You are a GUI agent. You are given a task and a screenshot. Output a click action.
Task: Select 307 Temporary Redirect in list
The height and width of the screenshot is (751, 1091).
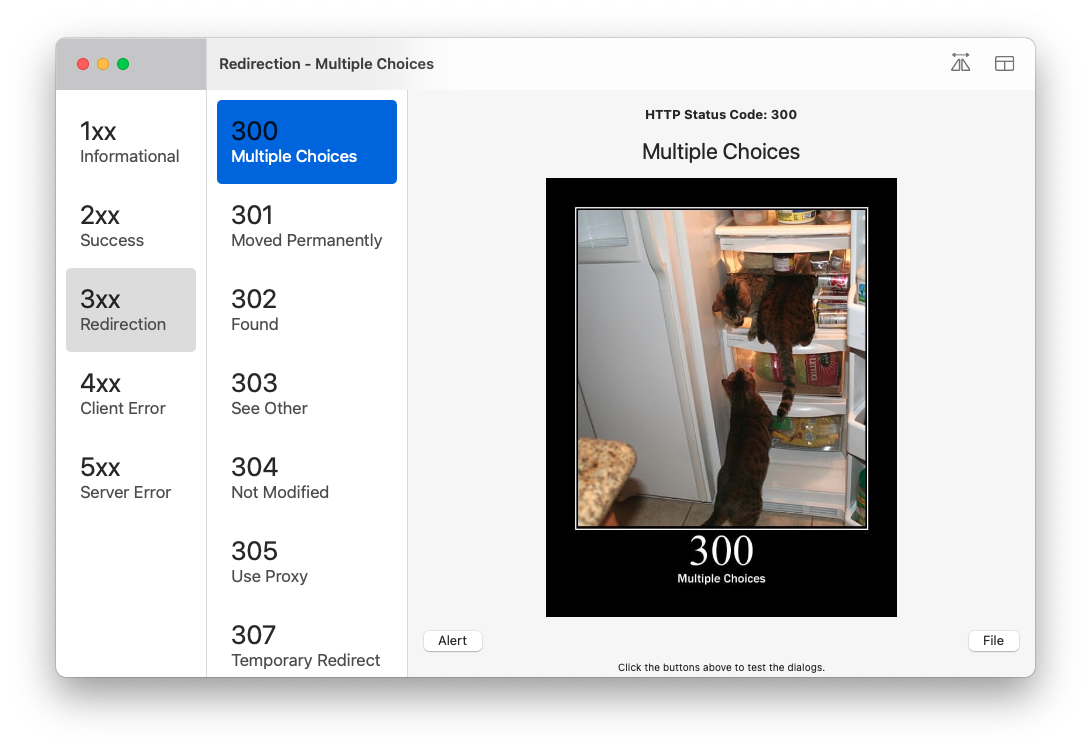307,646
